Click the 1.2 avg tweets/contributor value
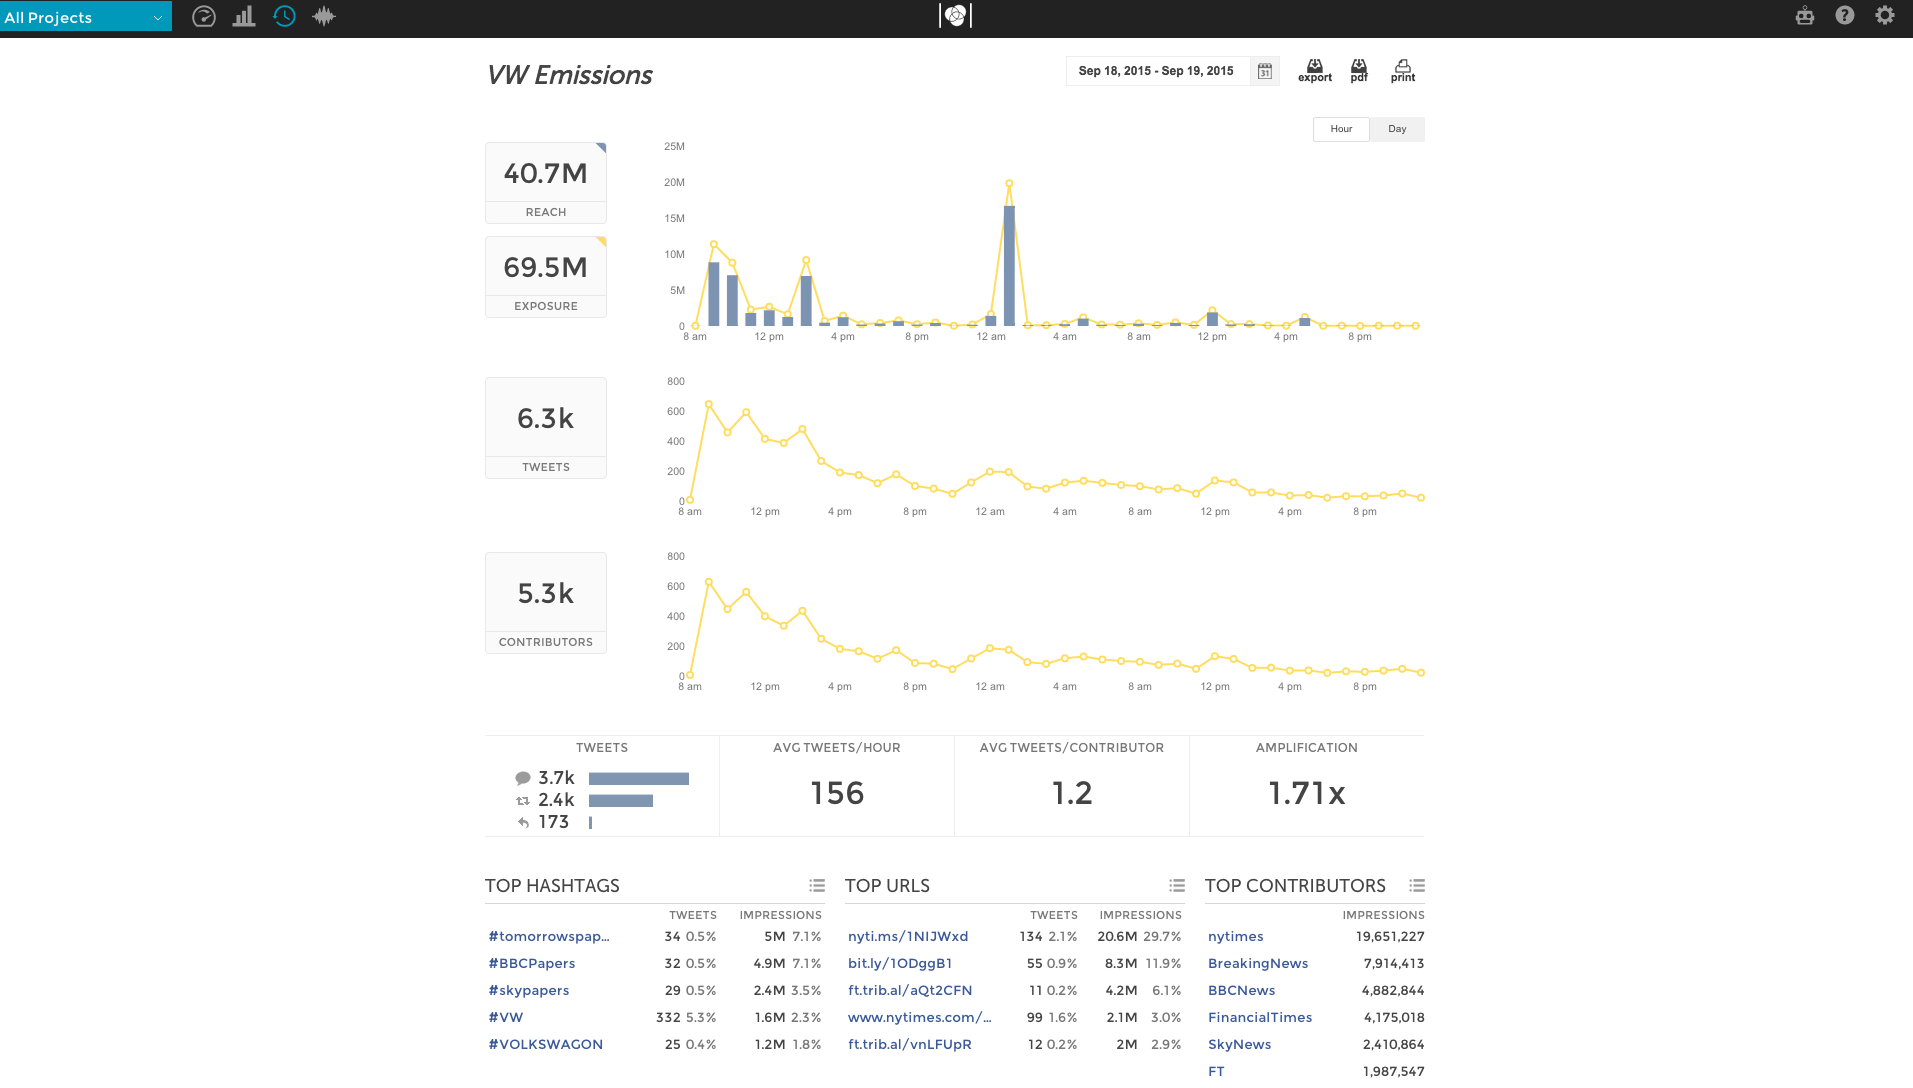1913x1088 pixels. click(1072, 794)
